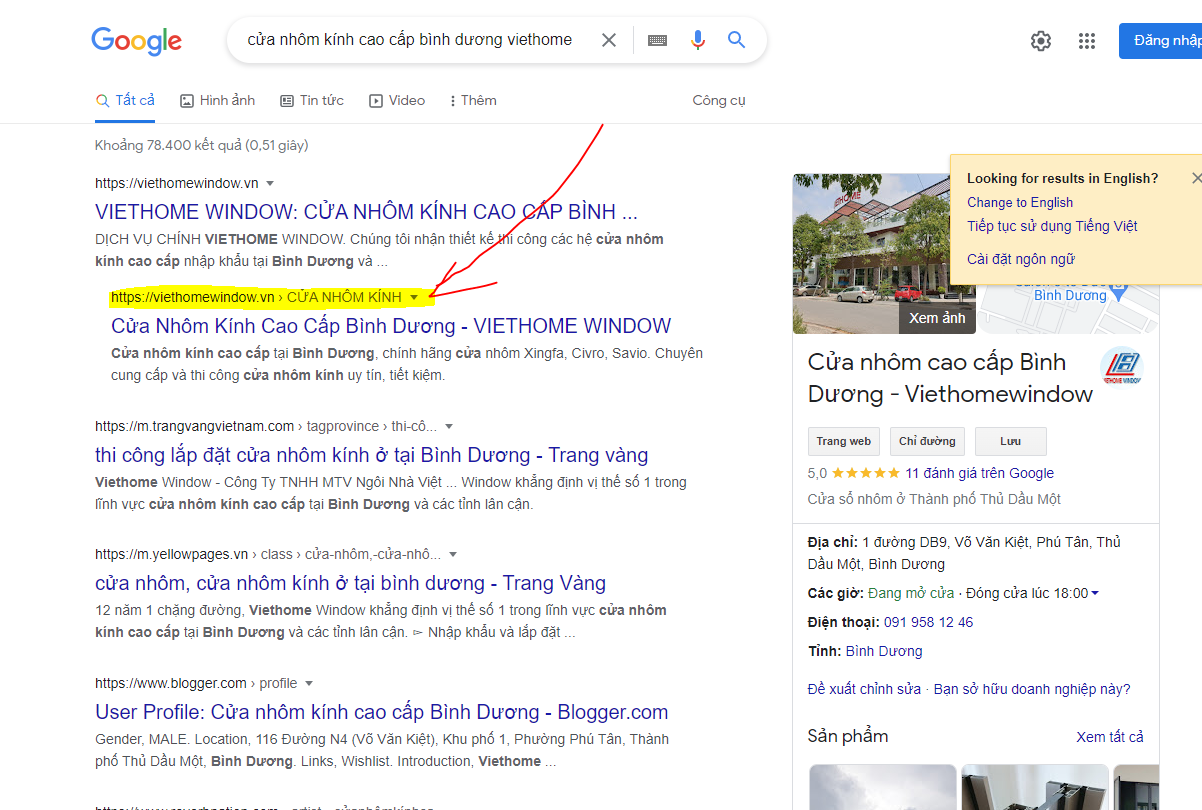Click inside the search text field
The image size is (1202, 810).
pyautogui.click(x=410, y=40)
